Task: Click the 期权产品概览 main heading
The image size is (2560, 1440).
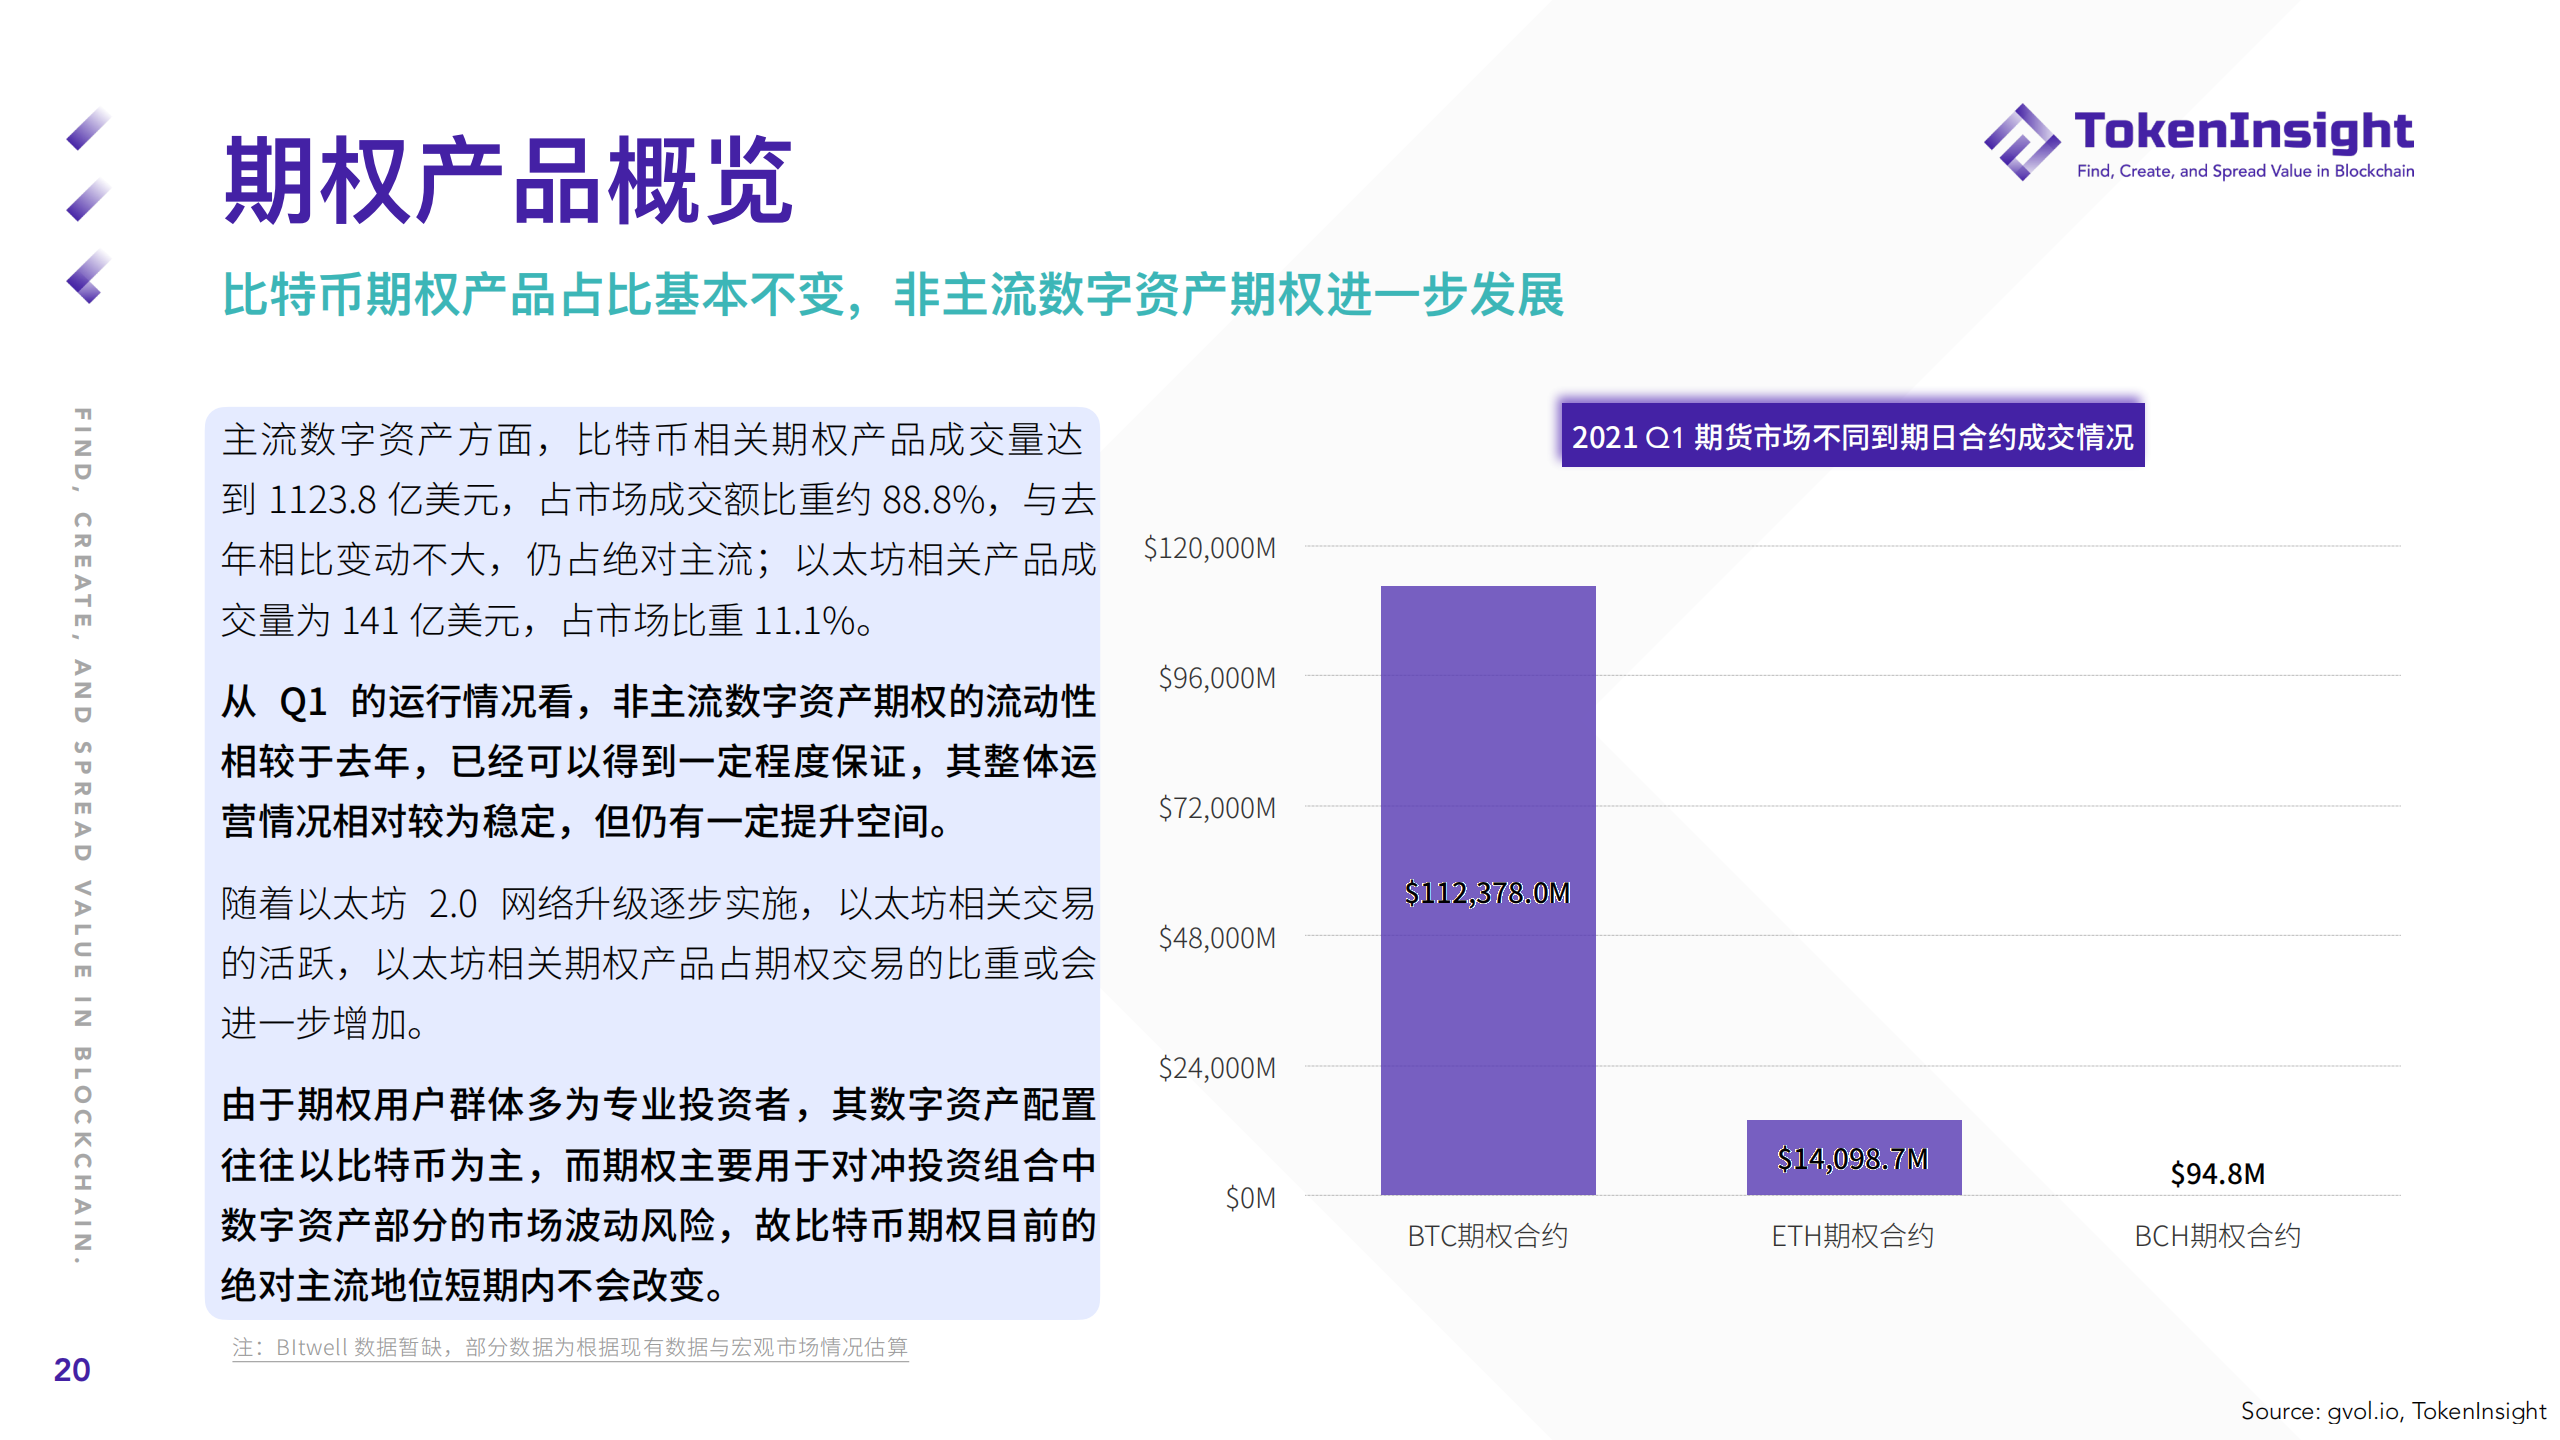Action: point(509,181)
